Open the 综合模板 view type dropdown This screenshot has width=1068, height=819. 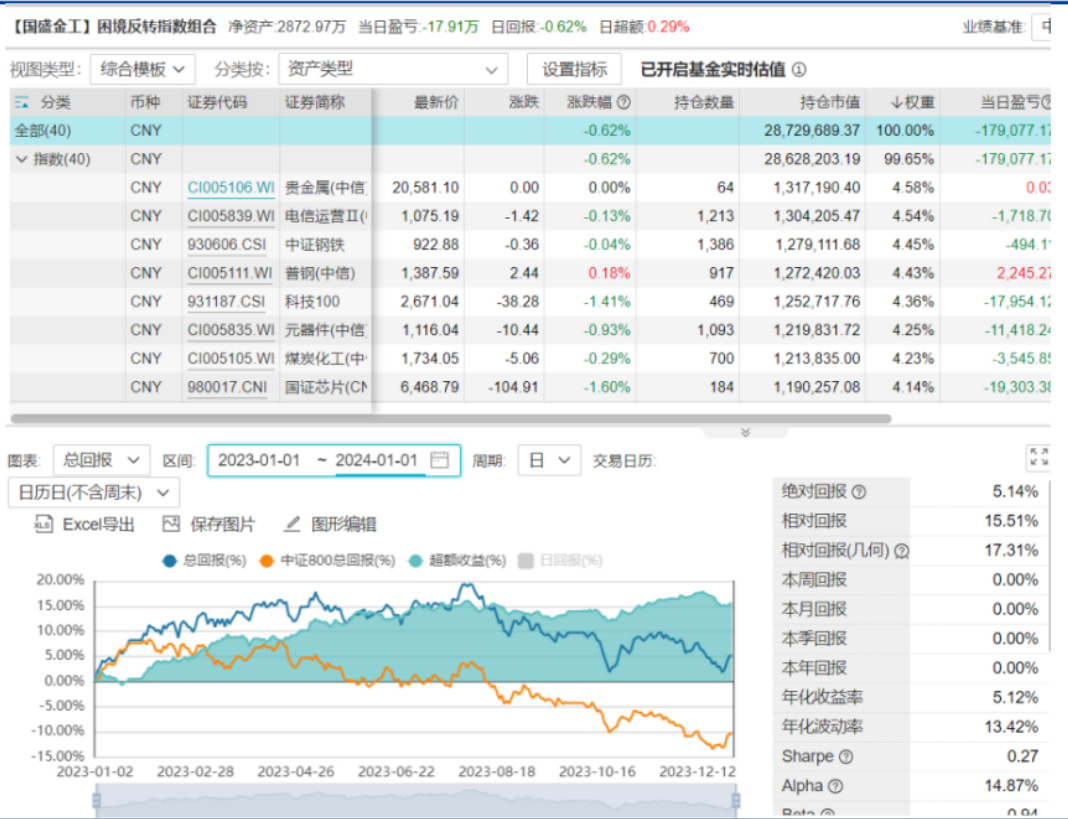point(143,69)
